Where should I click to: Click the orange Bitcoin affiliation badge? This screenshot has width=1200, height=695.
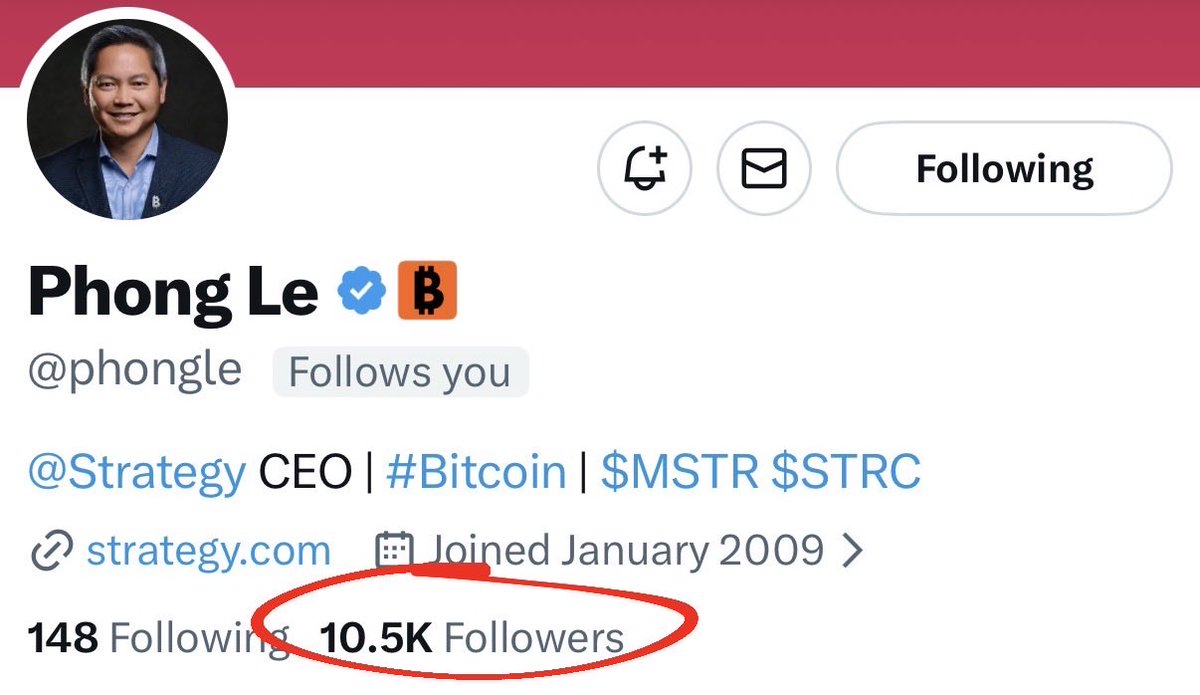[x=427, y=290]
